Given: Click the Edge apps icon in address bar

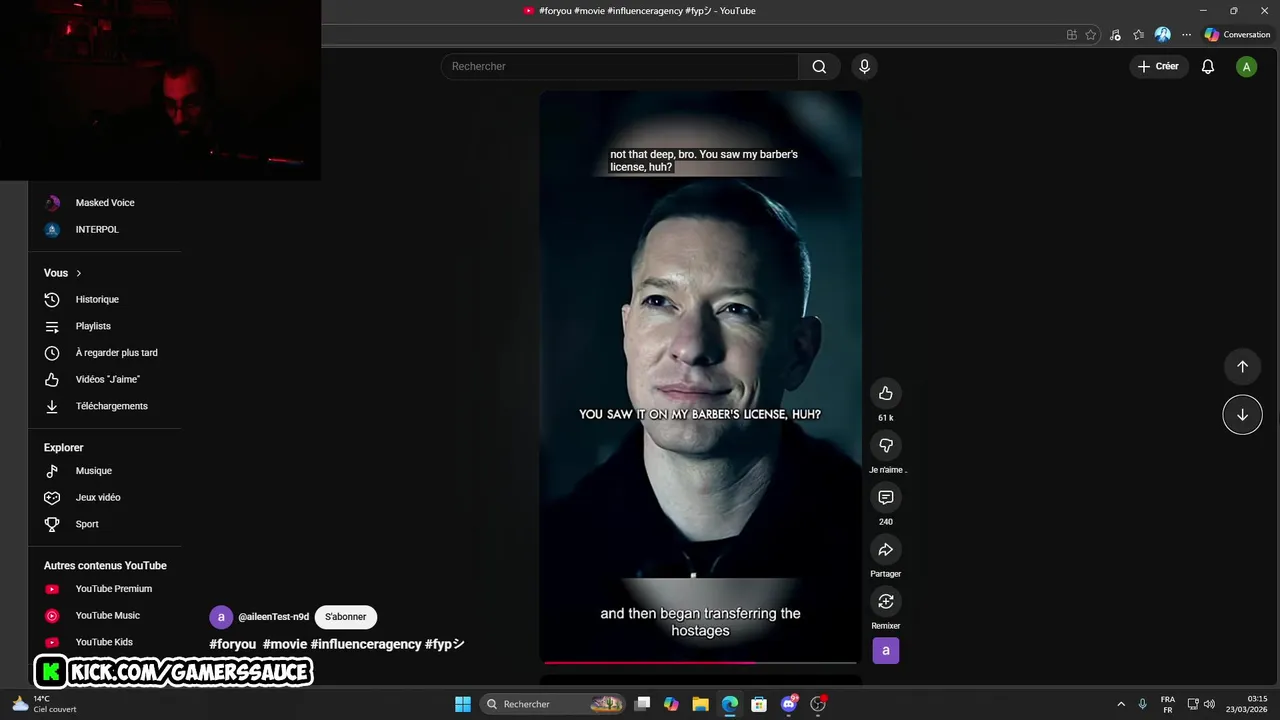Looking at the screenshot, I should (x=1072, y=34).
